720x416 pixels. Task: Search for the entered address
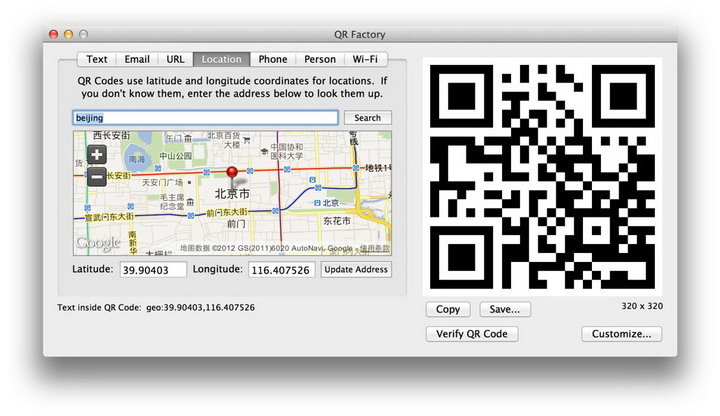[x=367, y=118]
